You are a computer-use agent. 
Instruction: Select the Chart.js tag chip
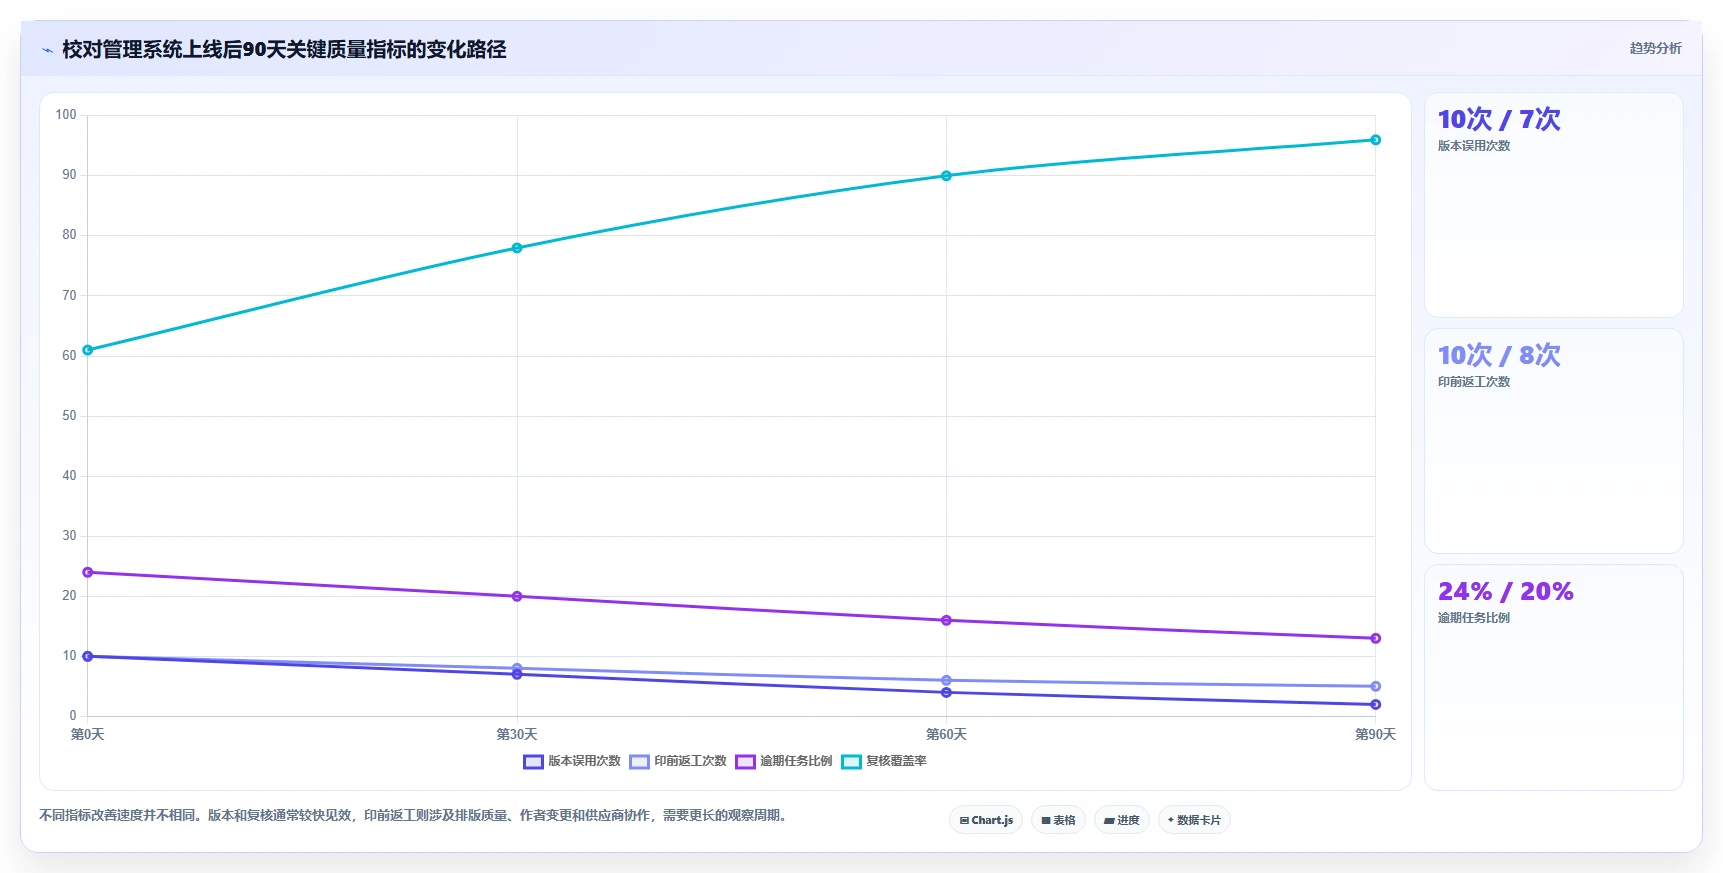coord(986,820)
